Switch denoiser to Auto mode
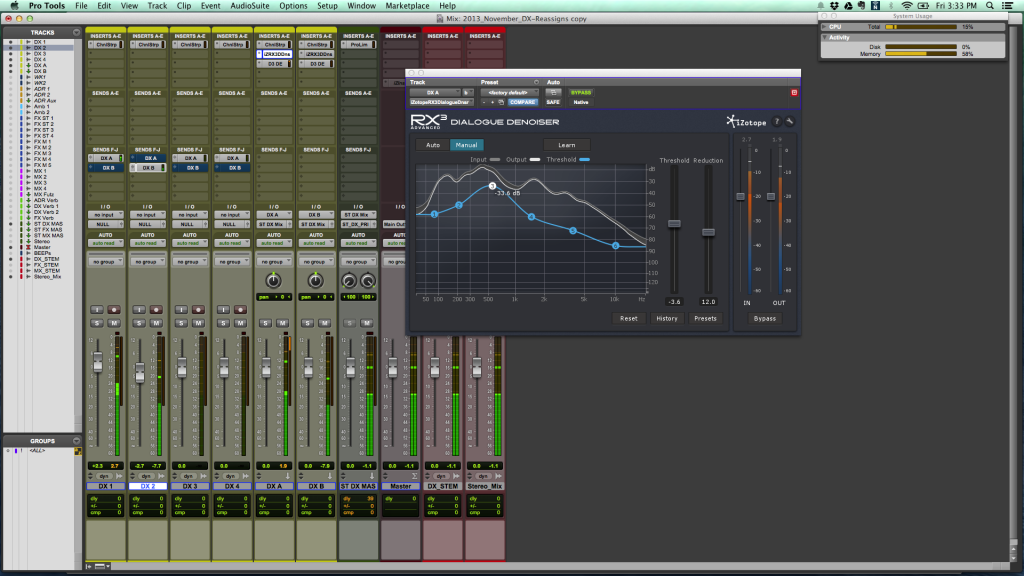The width and height of the screenshot is (1024, 576). tap(432, 145)
